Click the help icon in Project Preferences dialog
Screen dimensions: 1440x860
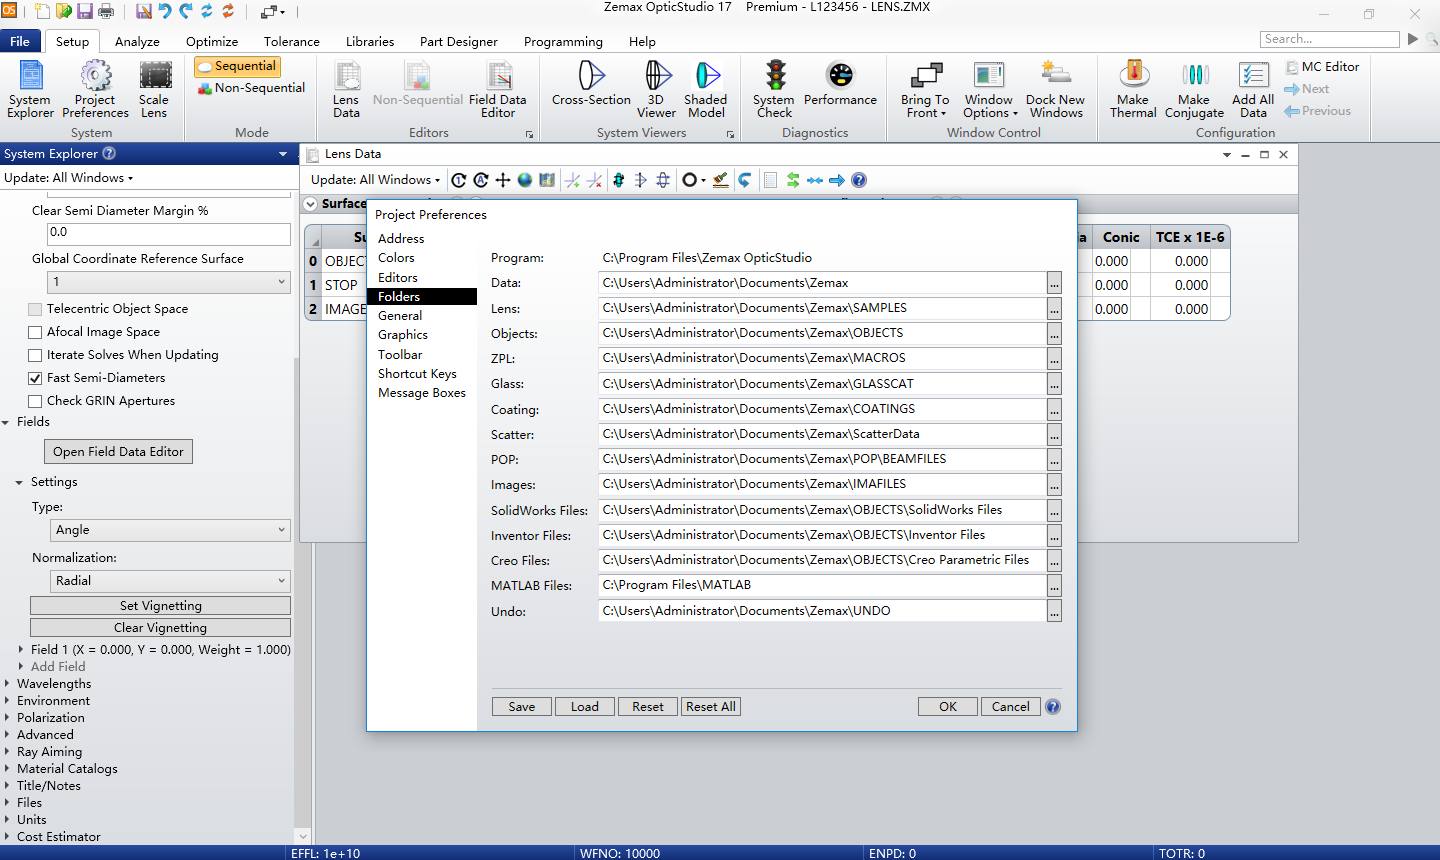point(1053,707)
